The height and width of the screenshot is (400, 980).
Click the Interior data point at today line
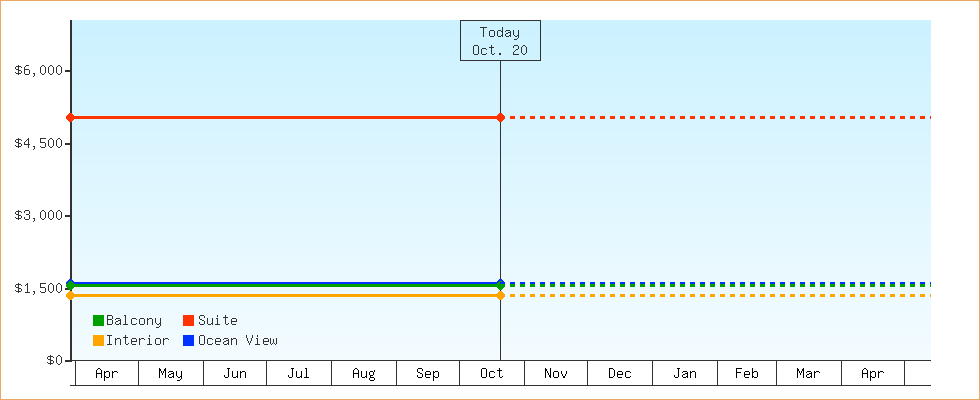[500, 295]
